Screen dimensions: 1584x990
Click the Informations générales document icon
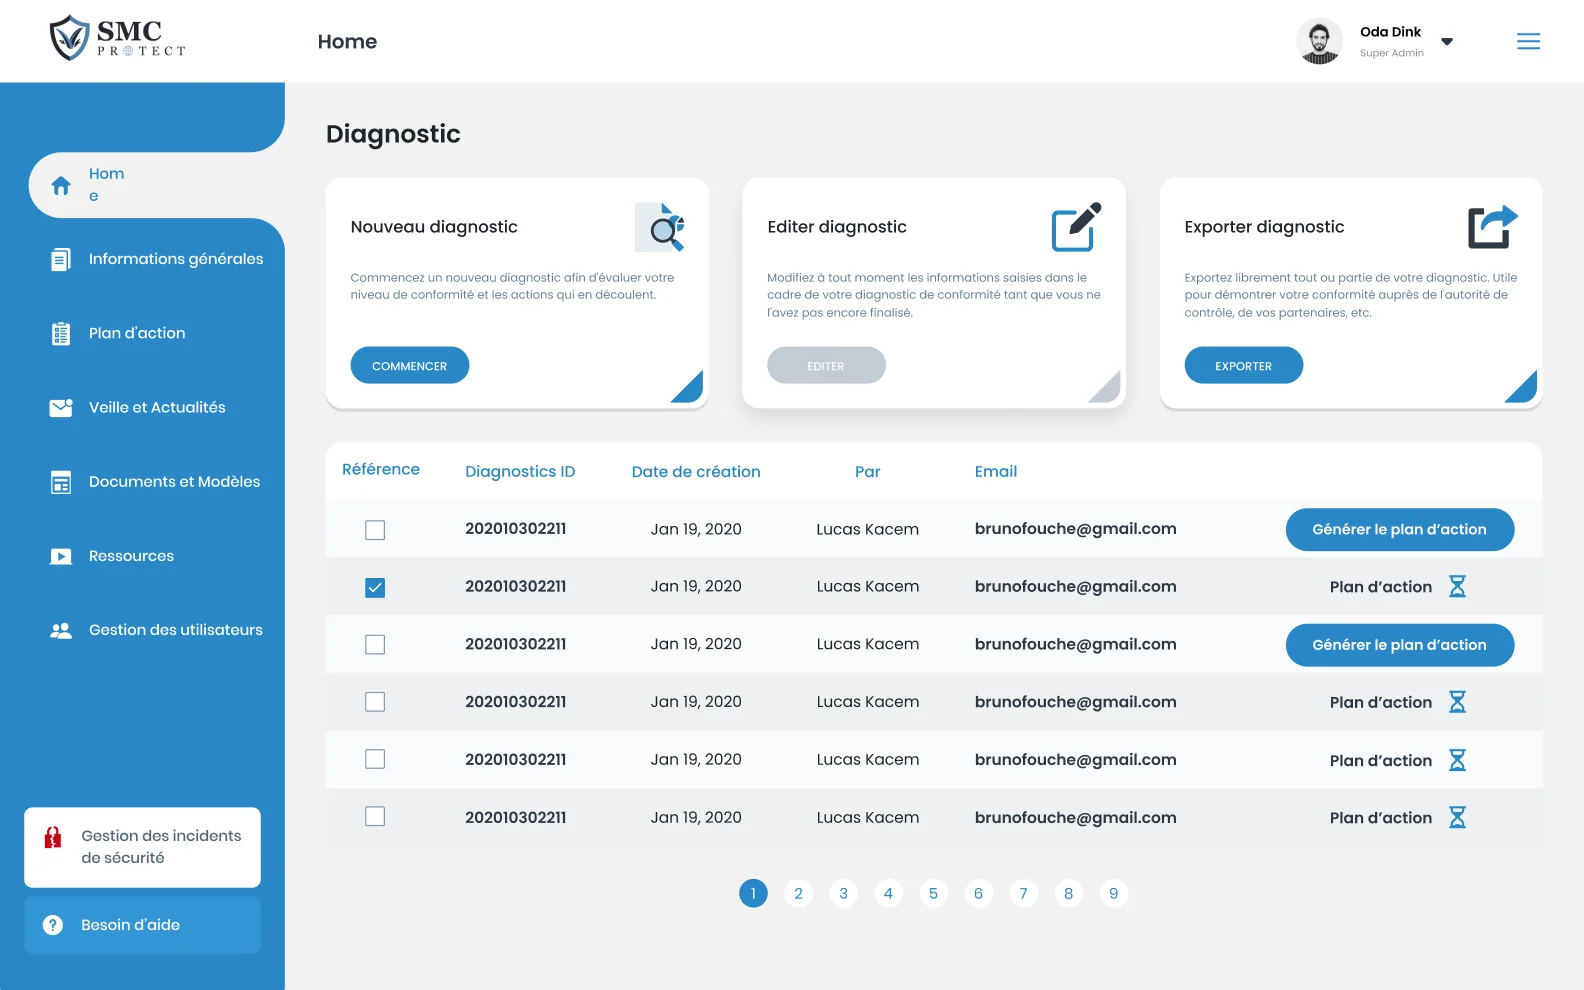click(61, 260)
